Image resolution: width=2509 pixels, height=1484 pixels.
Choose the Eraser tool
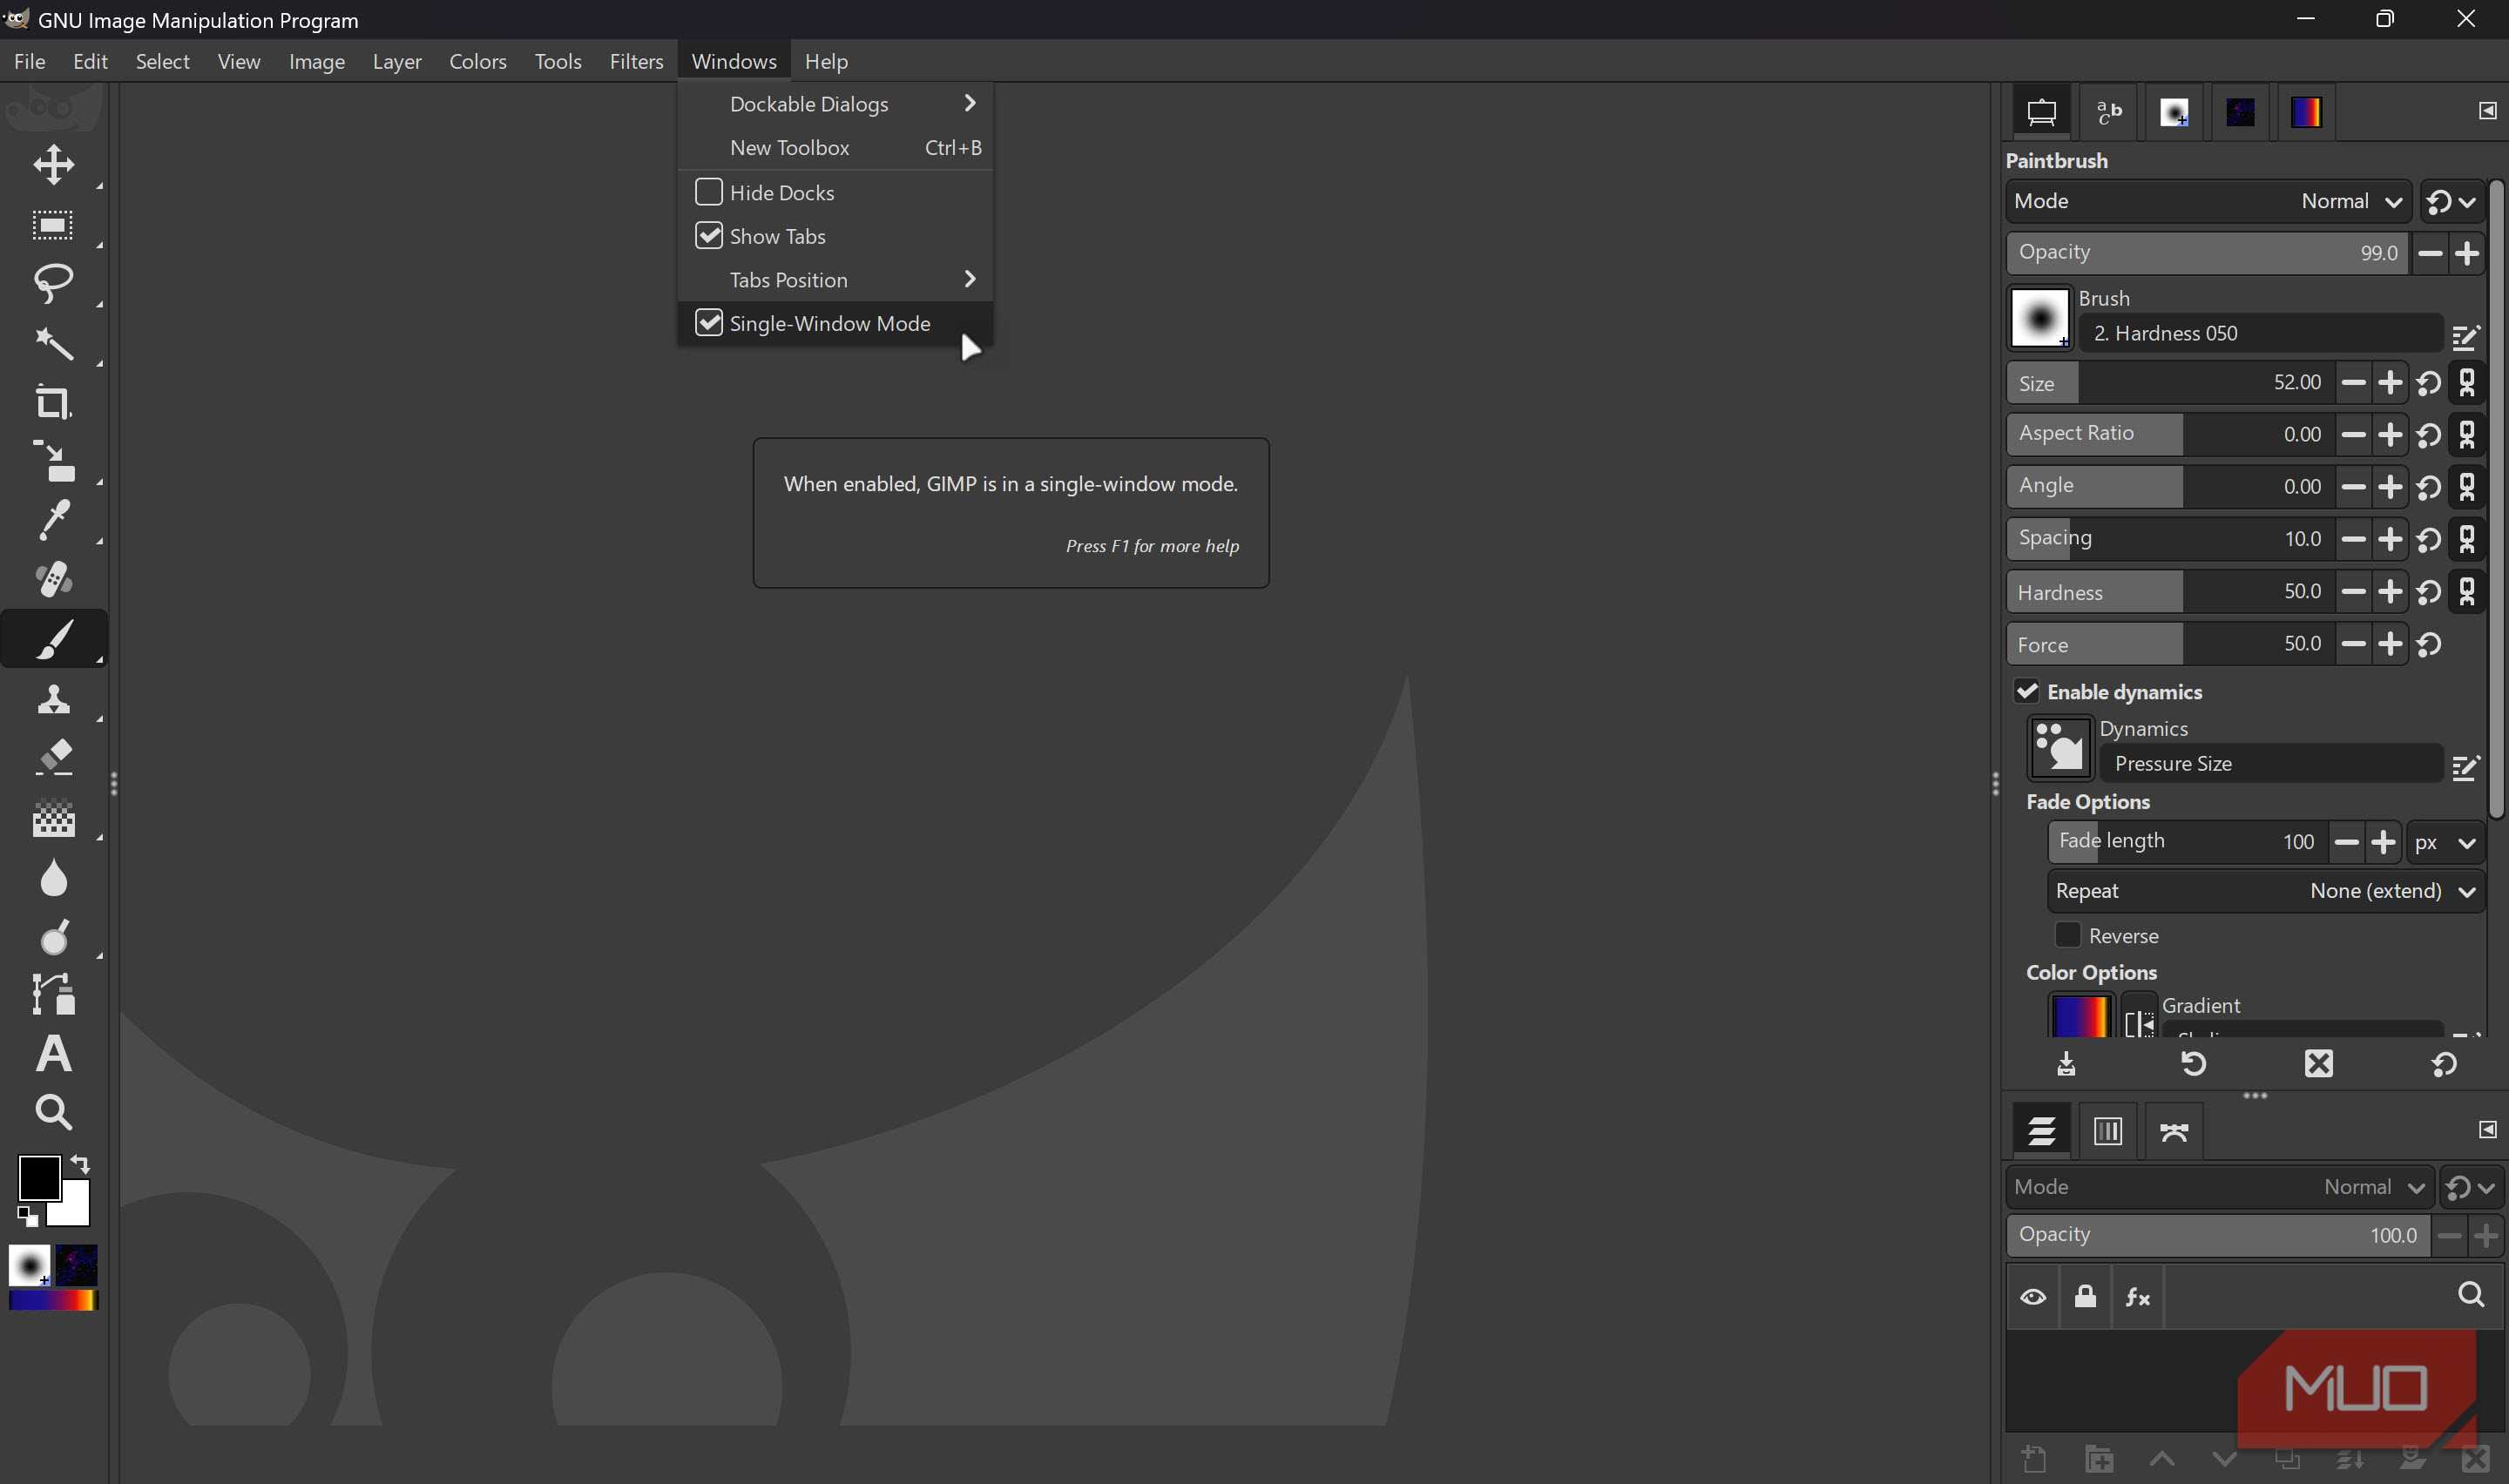coord(53,757)
